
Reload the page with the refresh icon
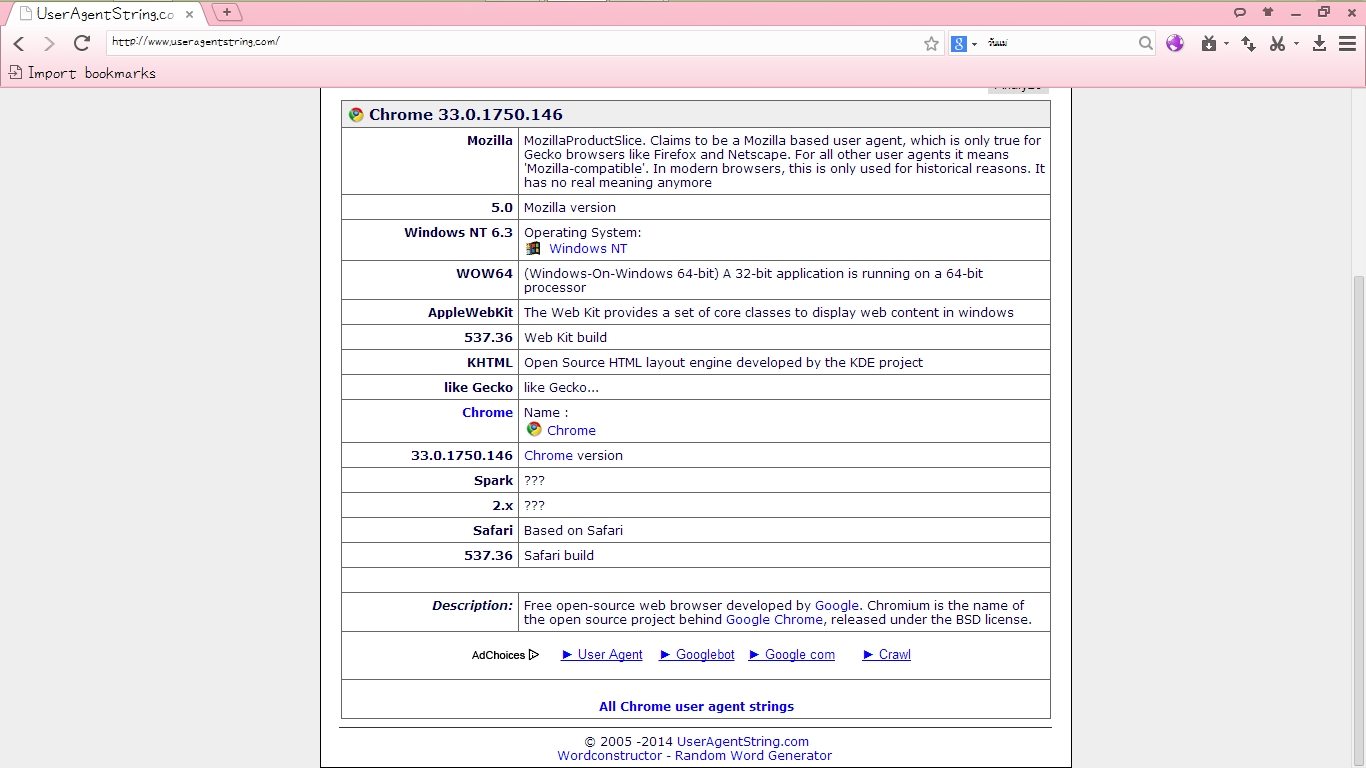[82, 43]
